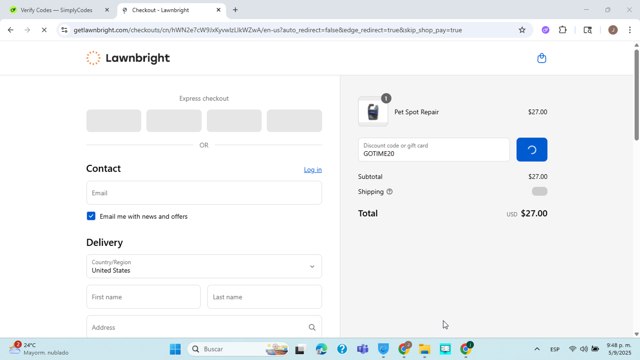Open the Chrome three-dot menu

pos(630,30)
